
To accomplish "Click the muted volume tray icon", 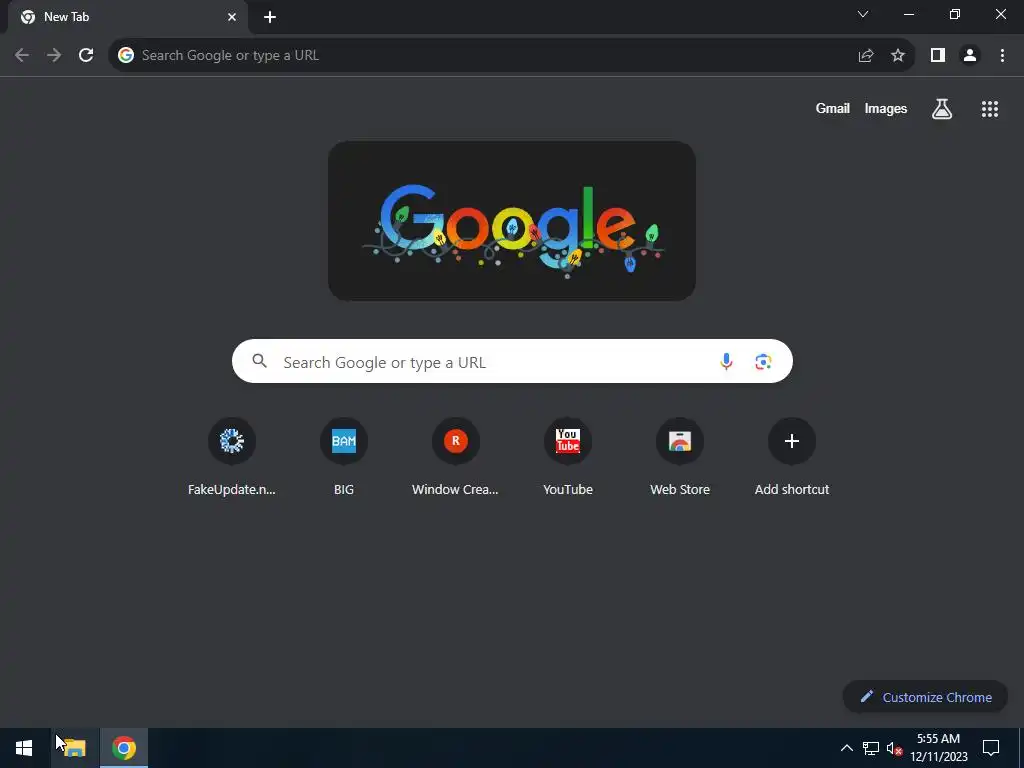I will pos(894,748).
